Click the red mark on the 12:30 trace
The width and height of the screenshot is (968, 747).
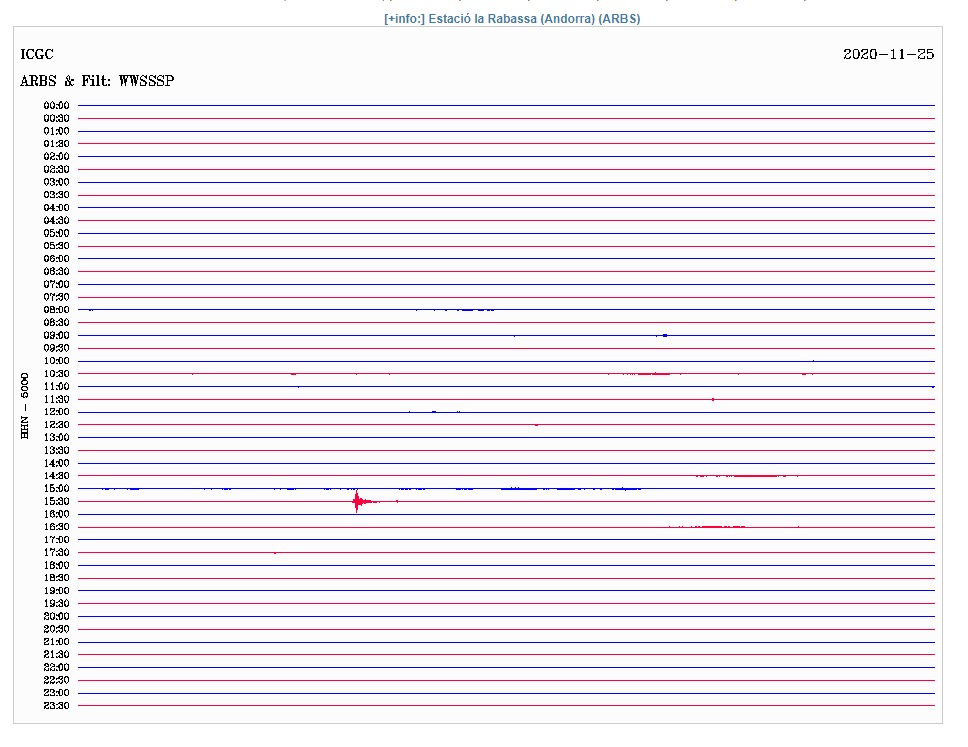coord(536,425)
